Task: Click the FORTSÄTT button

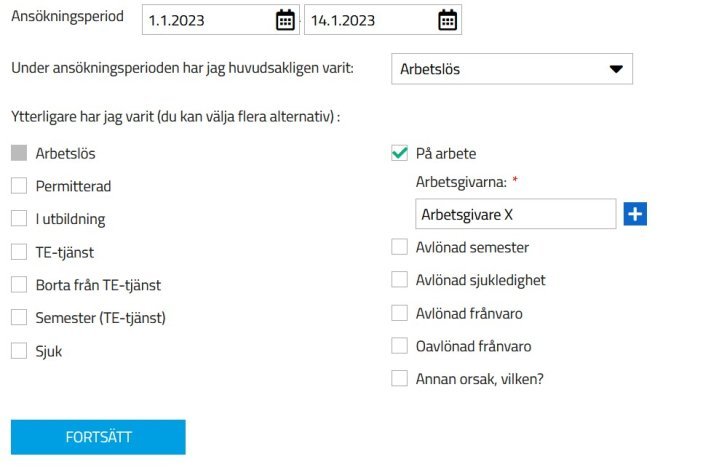Action: coord(98,437)
